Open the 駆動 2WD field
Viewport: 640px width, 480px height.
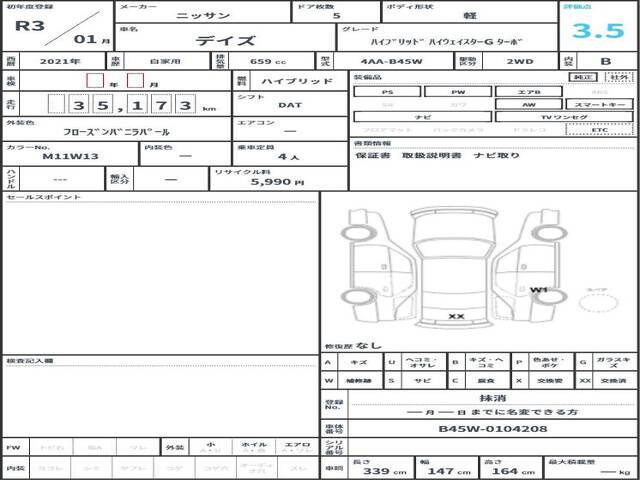pos(520,61)
